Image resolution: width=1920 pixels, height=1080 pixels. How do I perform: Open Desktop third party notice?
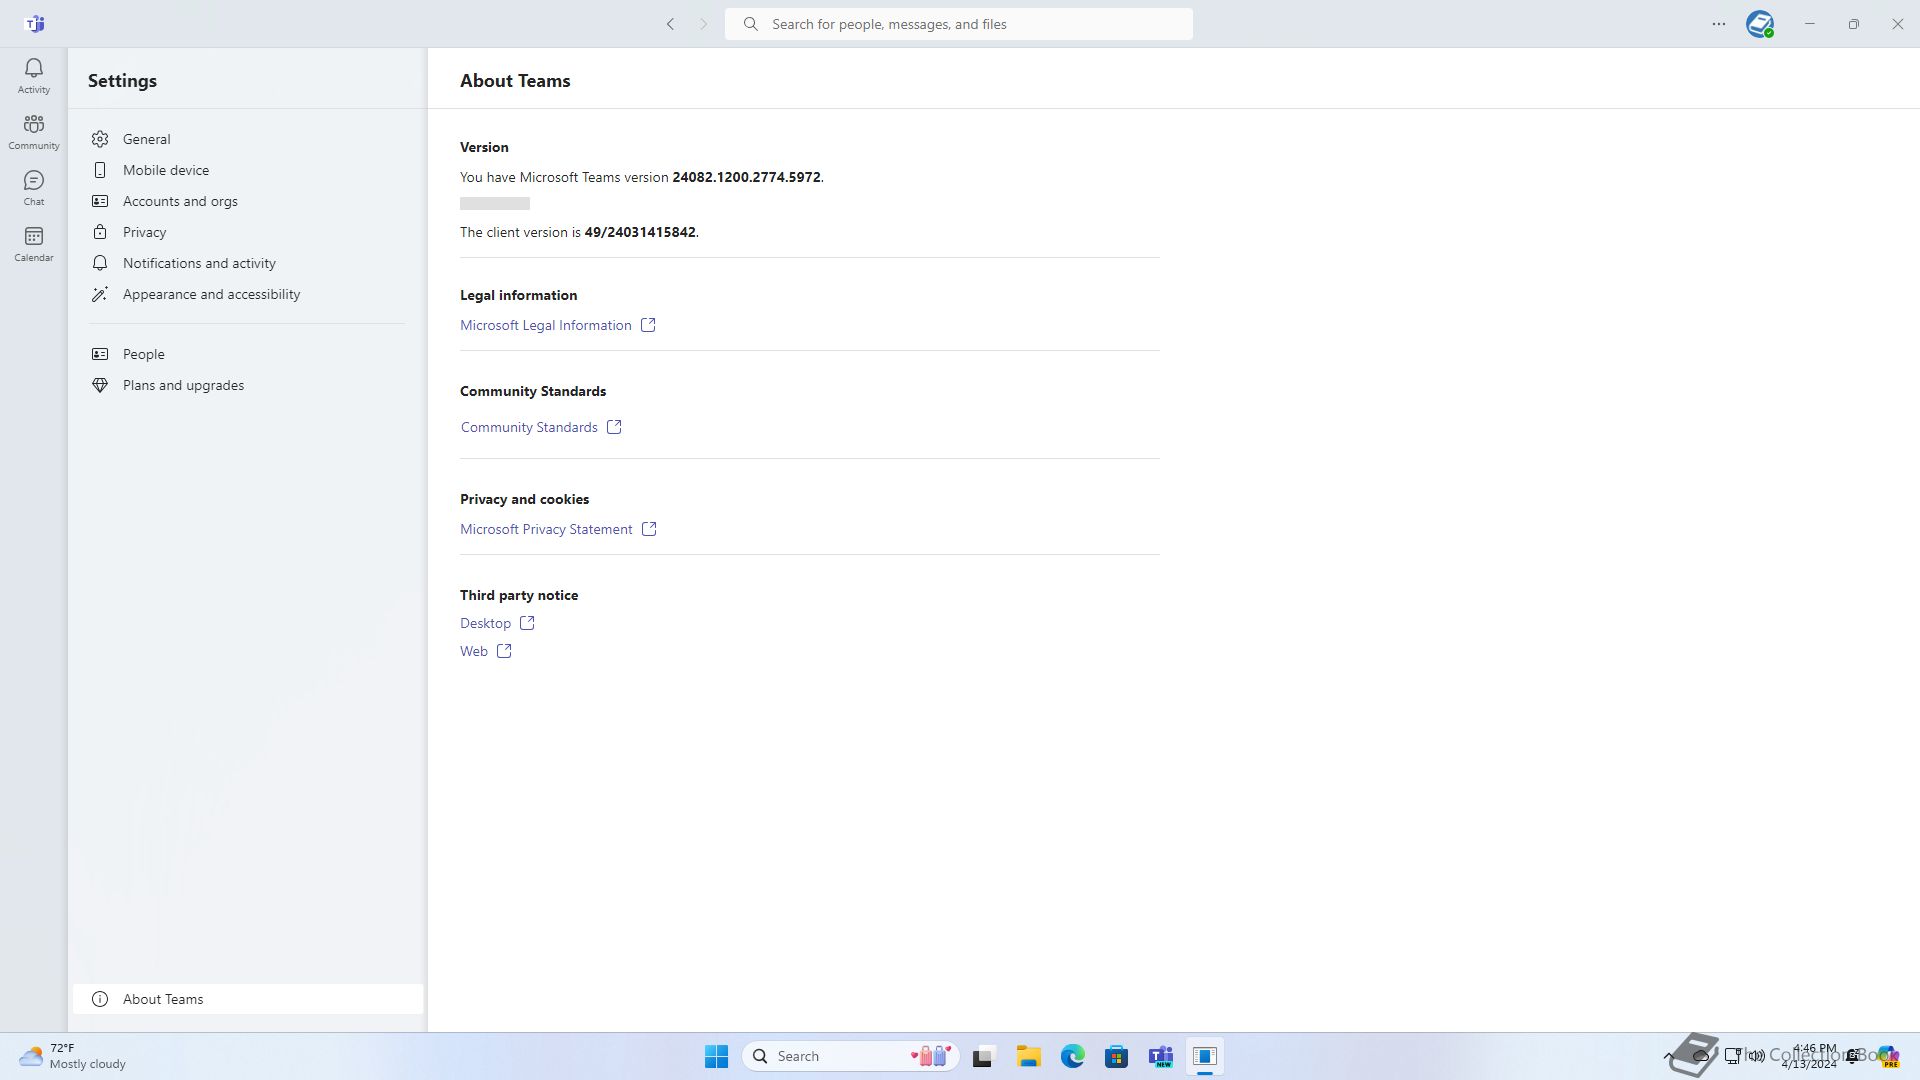485,623
